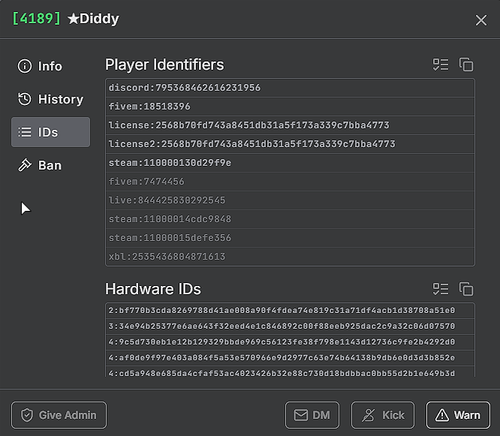Select the IDs tab
500x436 pixels.
[x=50, y=132]
